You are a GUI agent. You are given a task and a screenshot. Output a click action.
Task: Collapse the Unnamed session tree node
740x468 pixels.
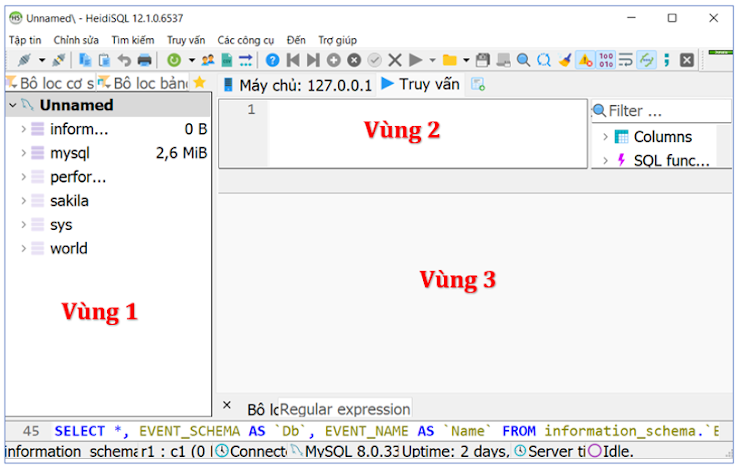(x=13, y=105)
